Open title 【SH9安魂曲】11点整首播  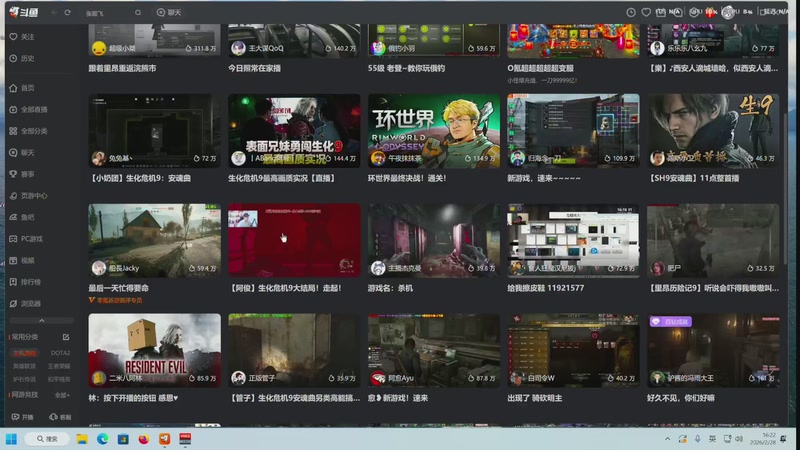[693, 178]
